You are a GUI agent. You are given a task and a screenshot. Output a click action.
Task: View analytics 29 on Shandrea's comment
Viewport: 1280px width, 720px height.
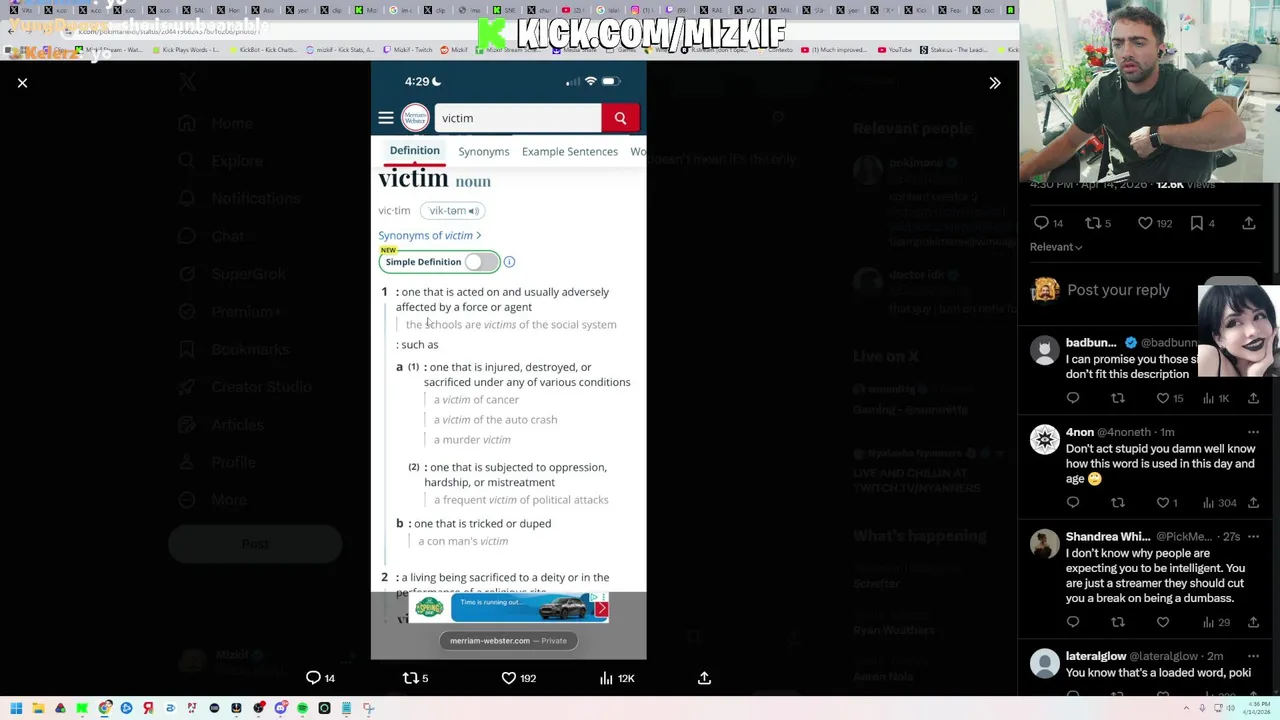[1216, 622]
